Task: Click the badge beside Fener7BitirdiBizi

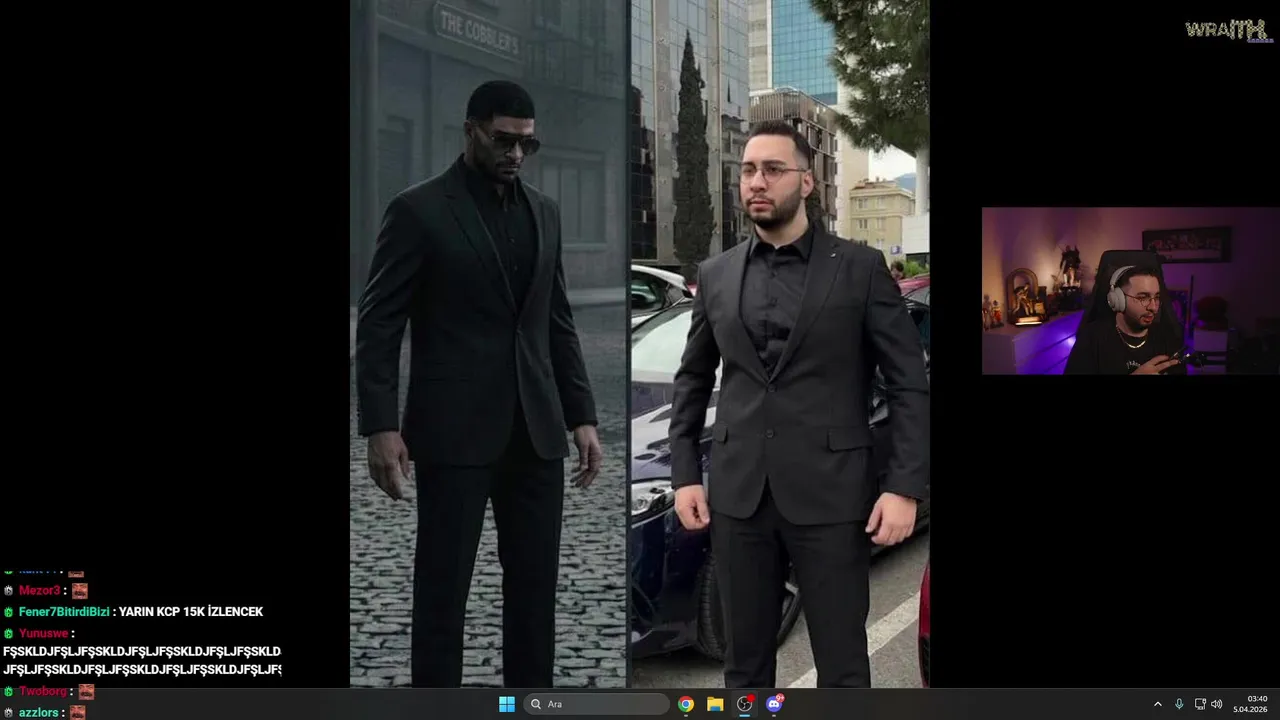Action: (9, 612)
